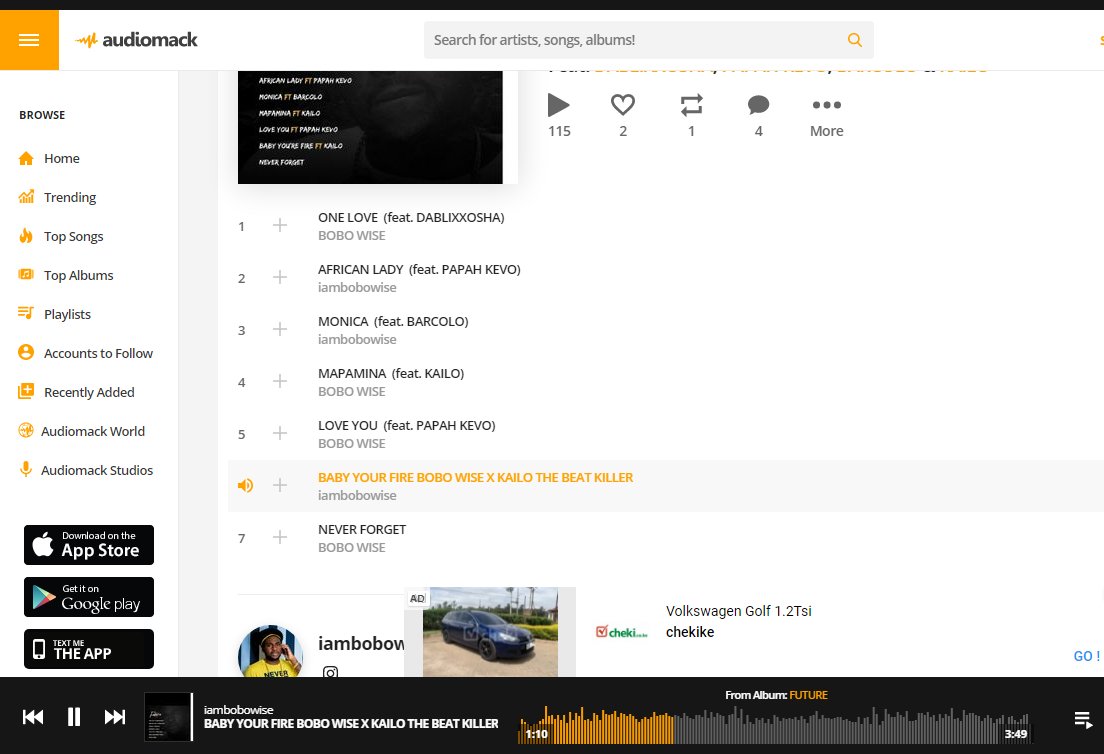Open Audiomack World in sidebar

click(x=92, y=431)
